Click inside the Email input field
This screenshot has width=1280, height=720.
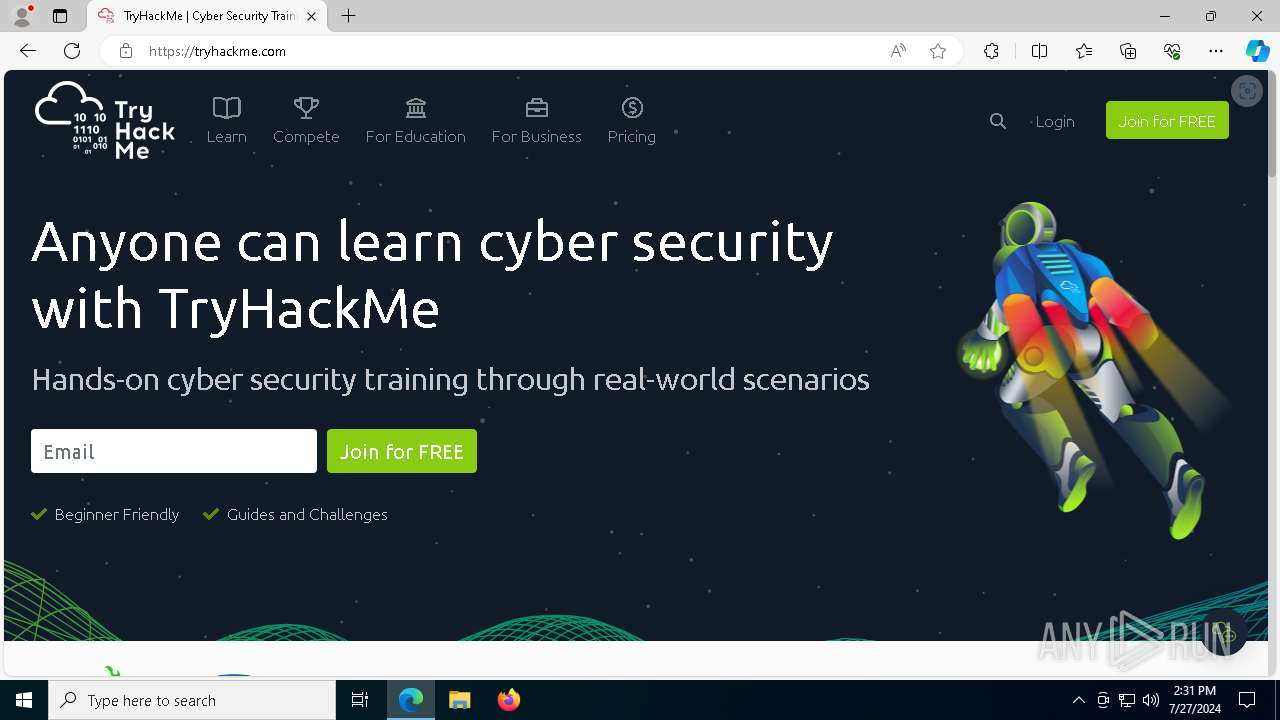click(x=174, y=451)
